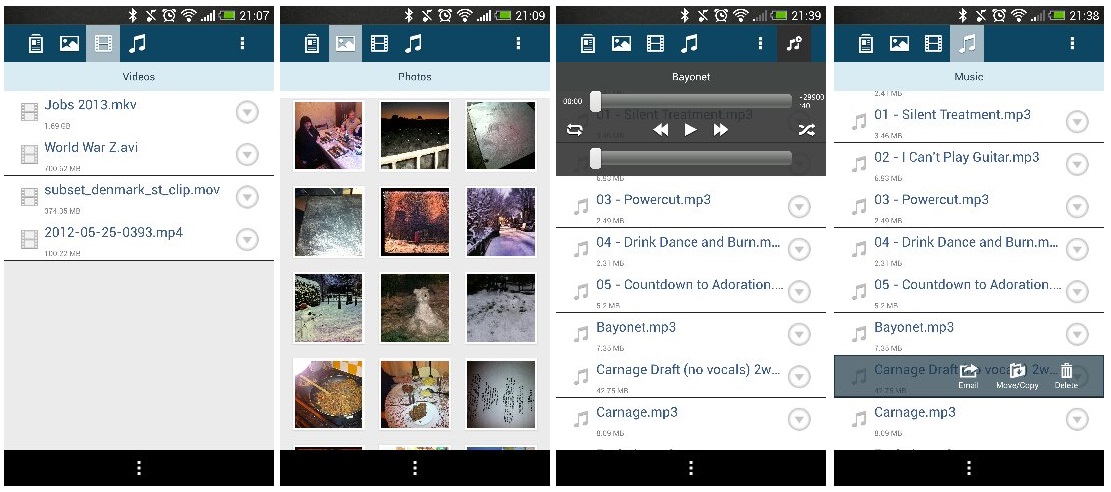Tap the film strip tab on Photos screen

(x=380, y=44)
